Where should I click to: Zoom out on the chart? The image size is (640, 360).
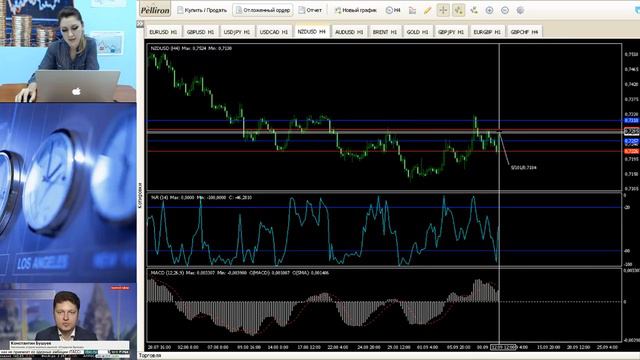click(x=505, y=11)
